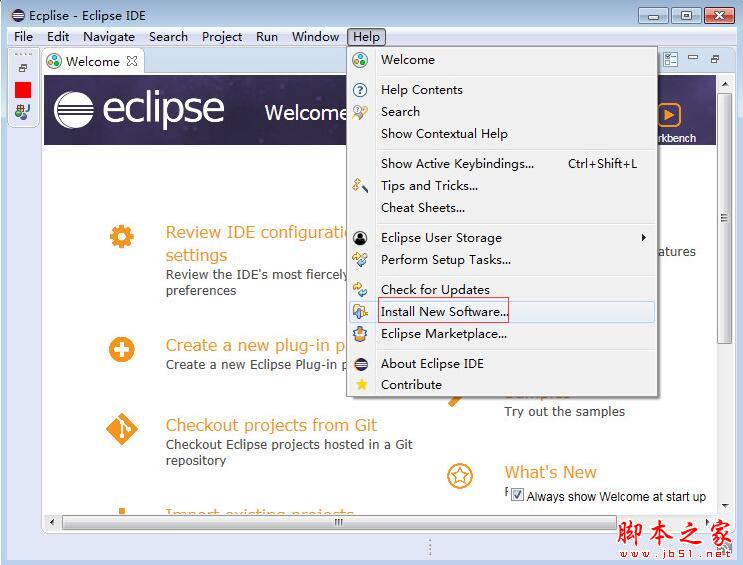
Task: Click the Check for Updates icon
Action: click(x=360, y=290)
